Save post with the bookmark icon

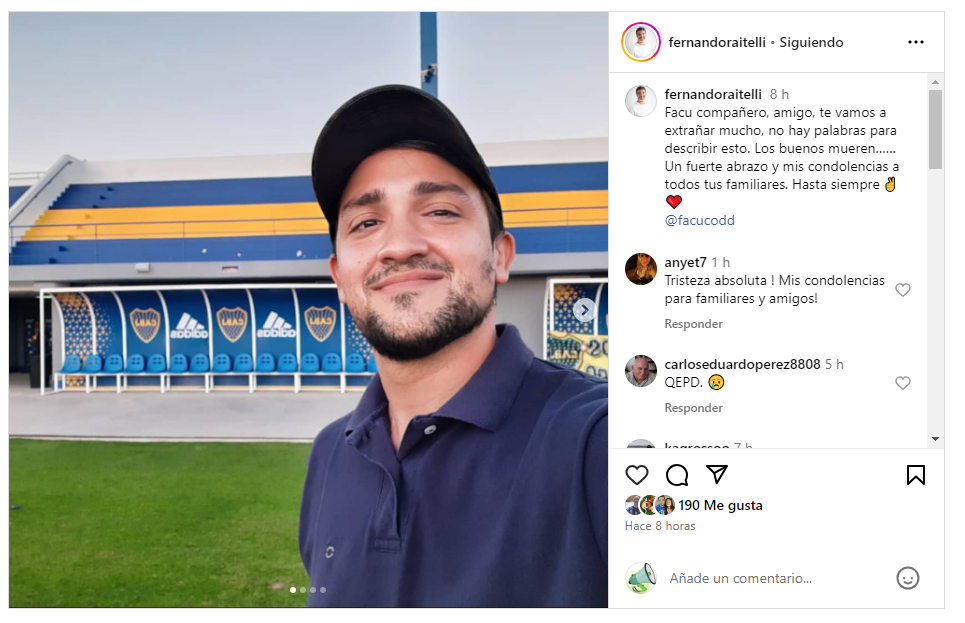[x=915, y=475]
